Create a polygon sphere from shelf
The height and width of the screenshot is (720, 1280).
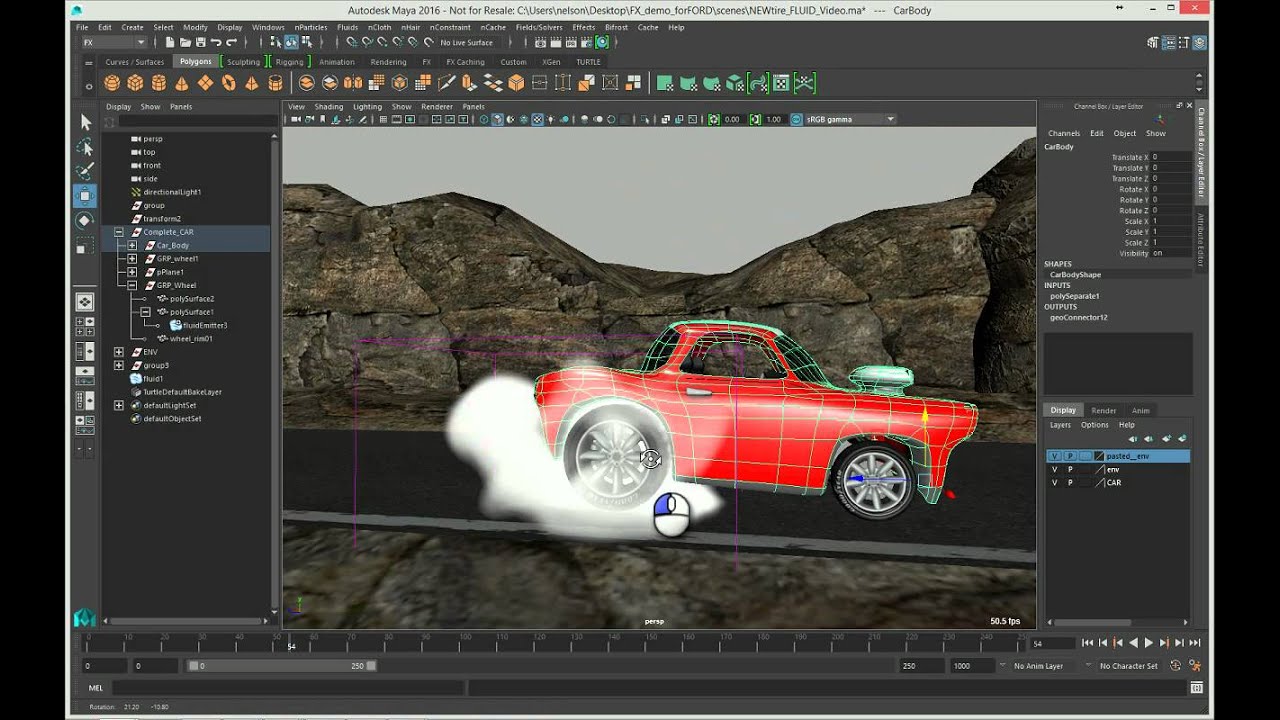pos(113,83)
